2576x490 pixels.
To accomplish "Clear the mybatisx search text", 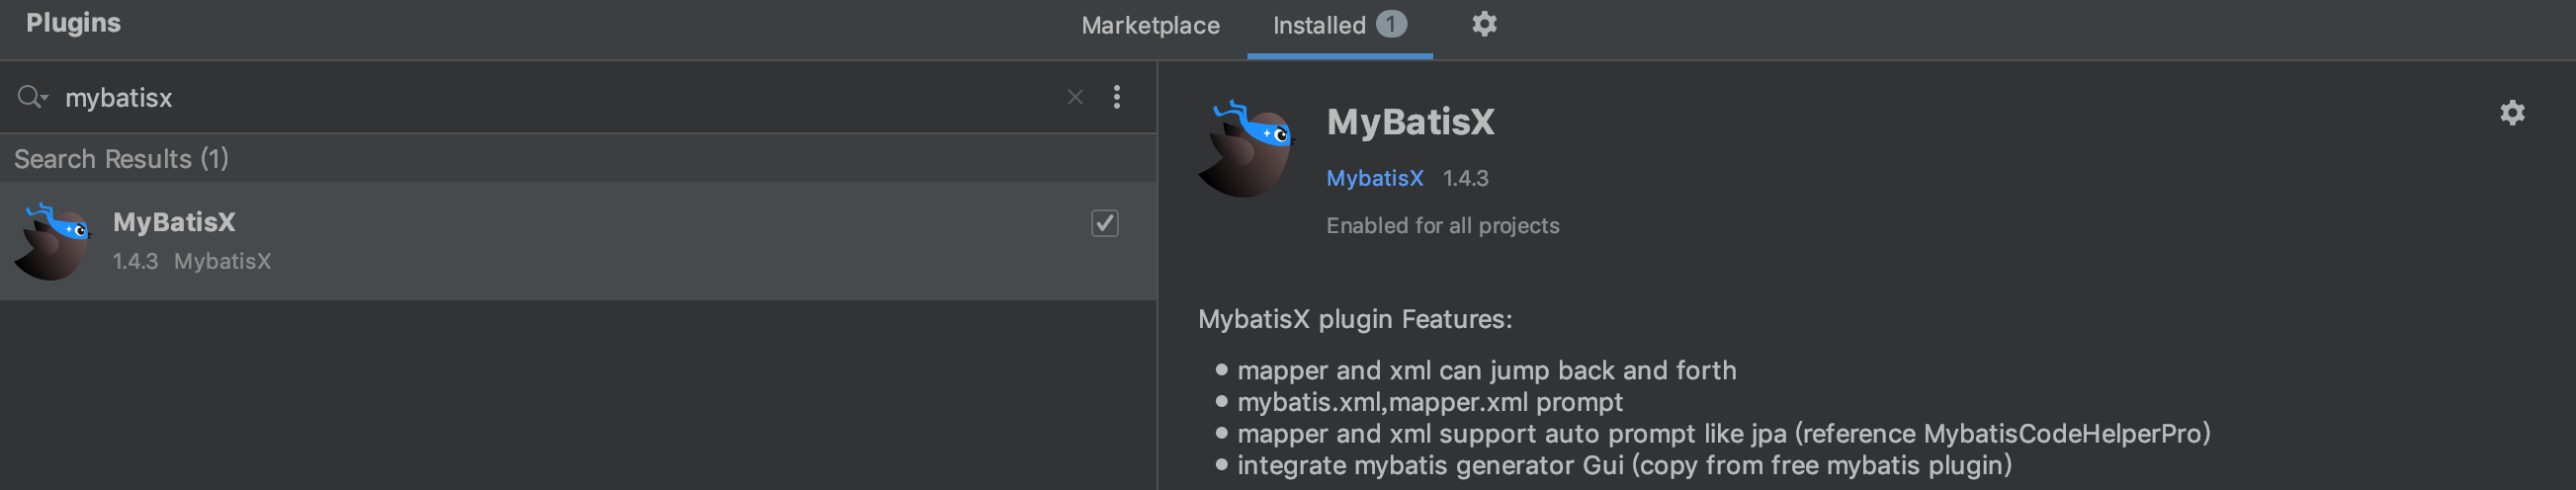I will (1075, 97).
